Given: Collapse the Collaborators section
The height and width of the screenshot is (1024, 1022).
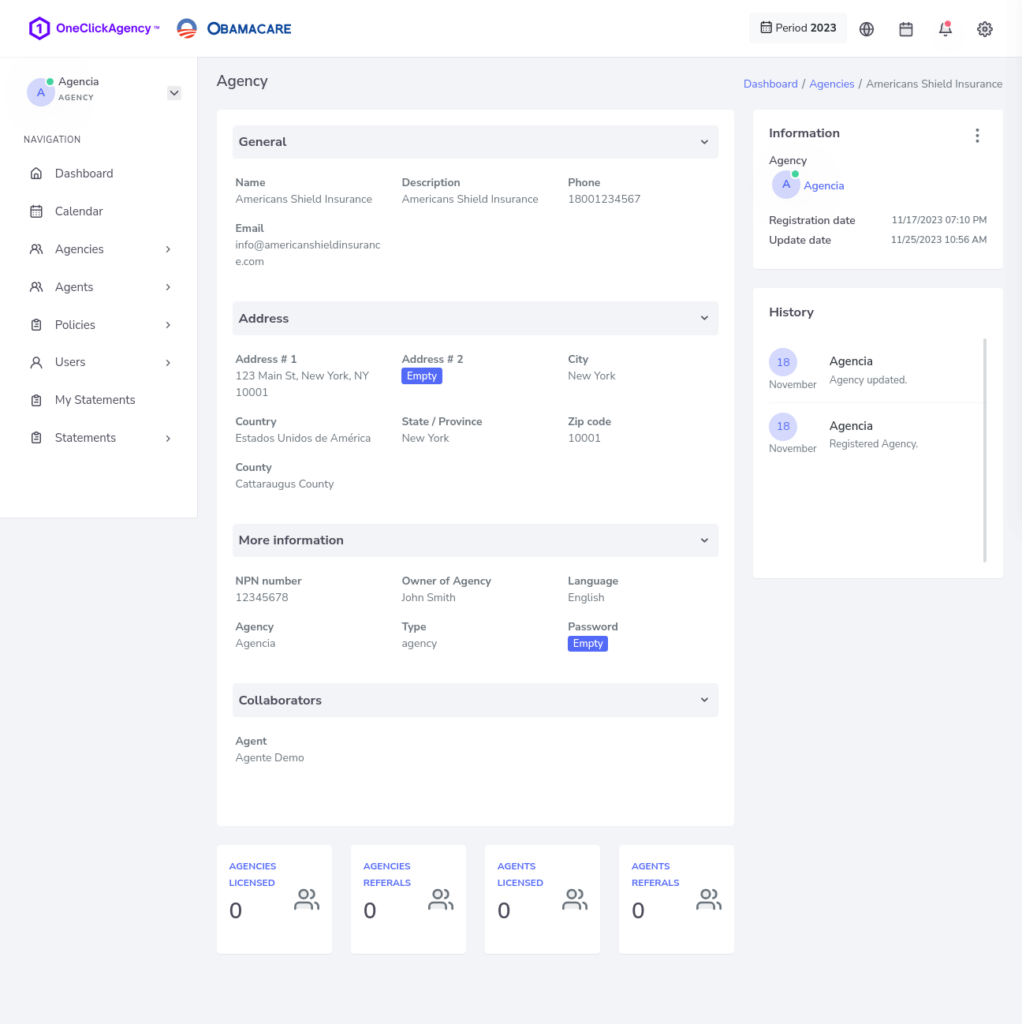Looking at the screenshot, I should point(704,700).
